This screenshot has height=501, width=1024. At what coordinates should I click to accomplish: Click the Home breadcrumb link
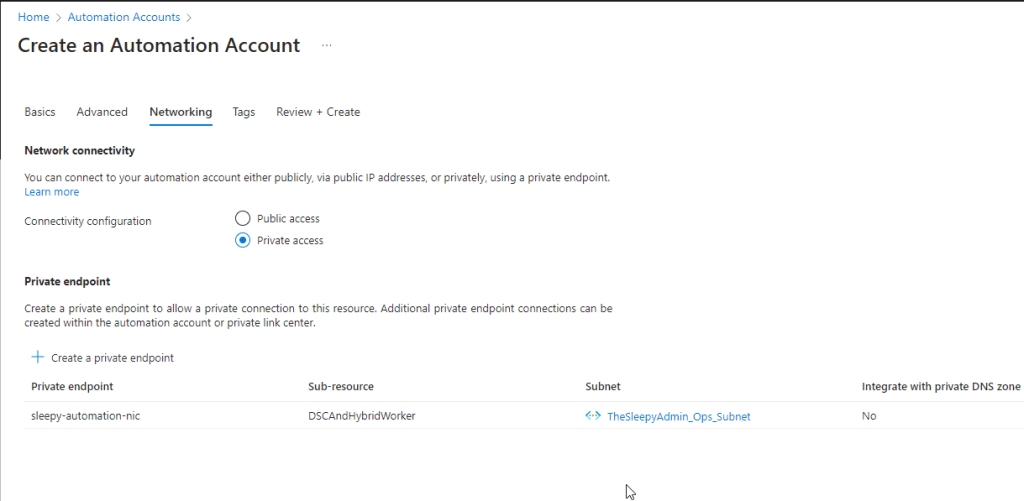[33, 17]
